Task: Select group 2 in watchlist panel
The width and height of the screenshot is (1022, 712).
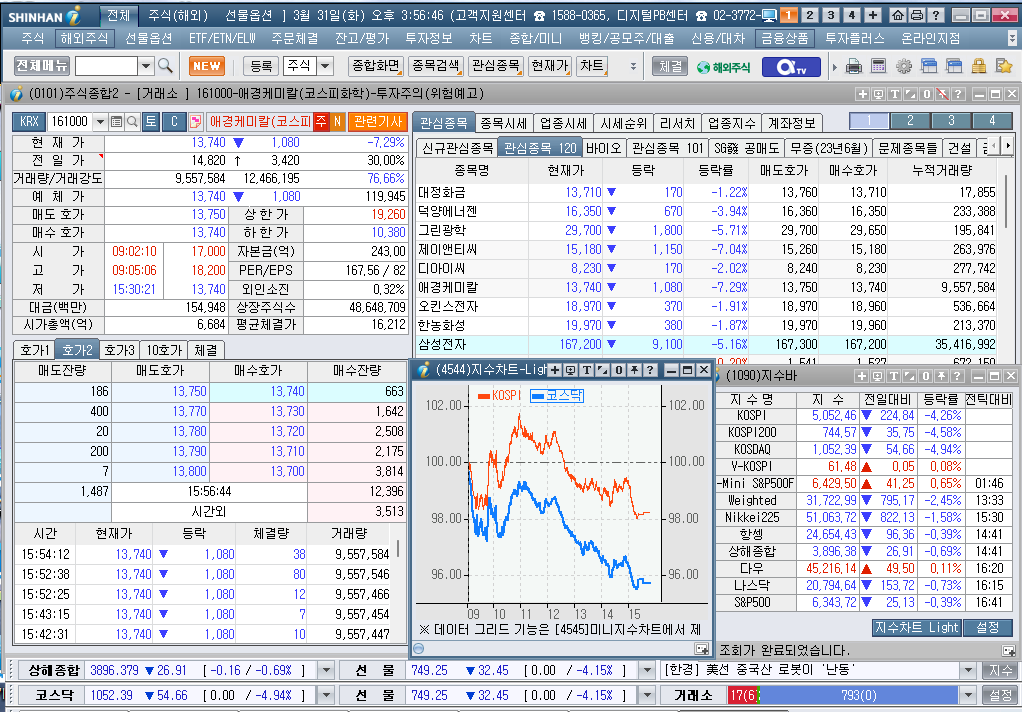Action: click(x=910, y=121)
